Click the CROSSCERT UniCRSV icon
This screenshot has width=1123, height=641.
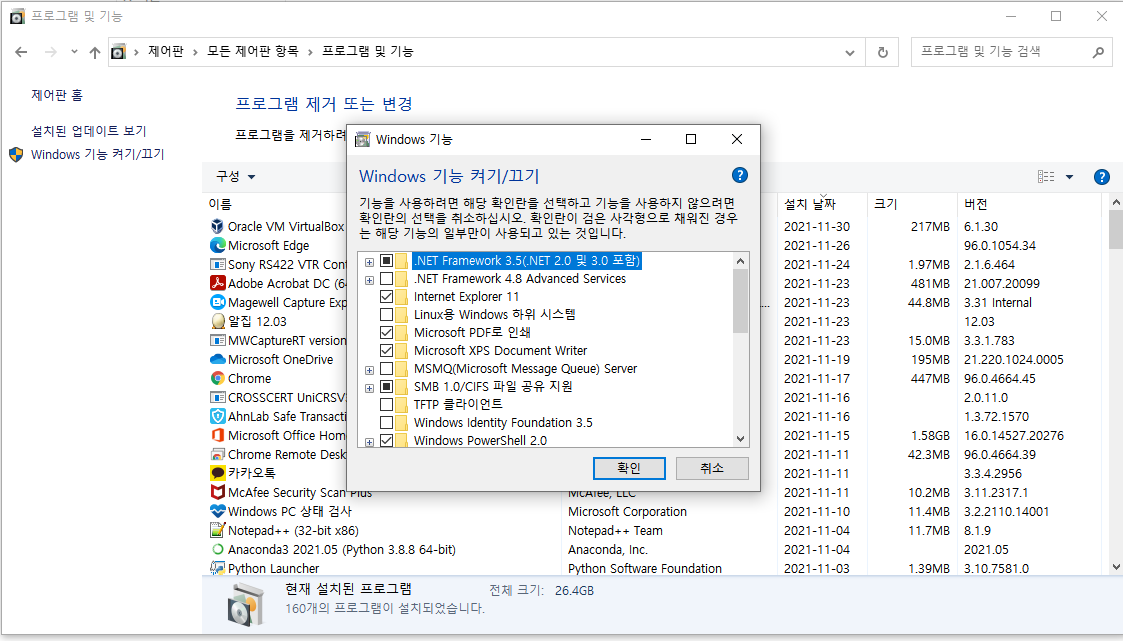217,397
